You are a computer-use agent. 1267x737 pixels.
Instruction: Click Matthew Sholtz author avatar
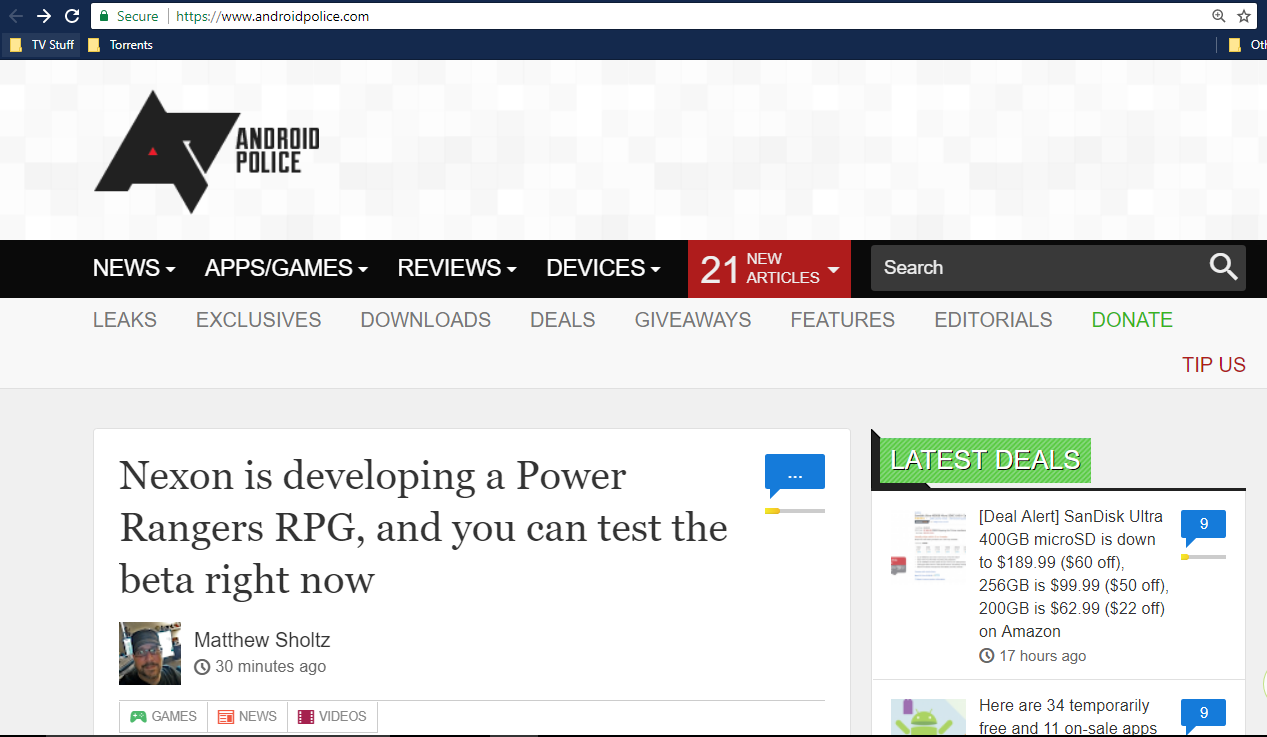tap(150, 653)
